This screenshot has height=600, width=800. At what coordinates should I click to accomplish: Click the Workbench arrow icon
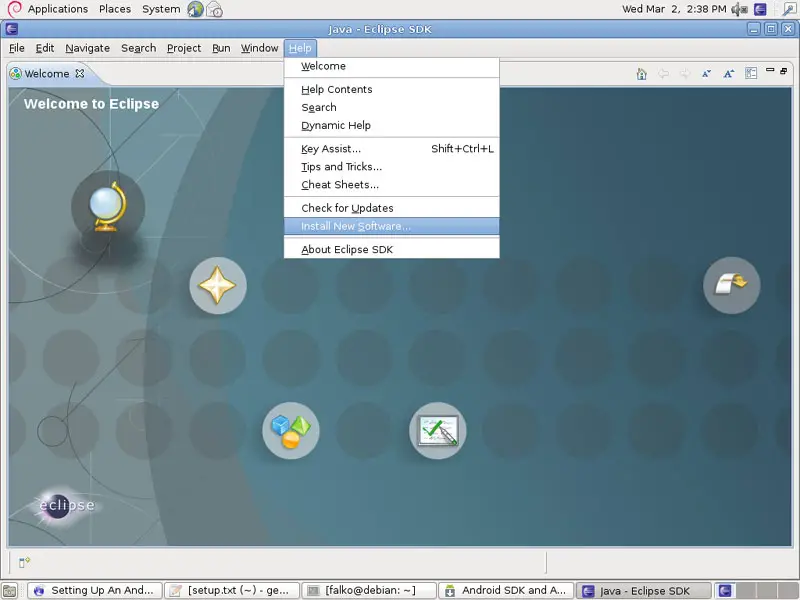[x=732, y=285]
